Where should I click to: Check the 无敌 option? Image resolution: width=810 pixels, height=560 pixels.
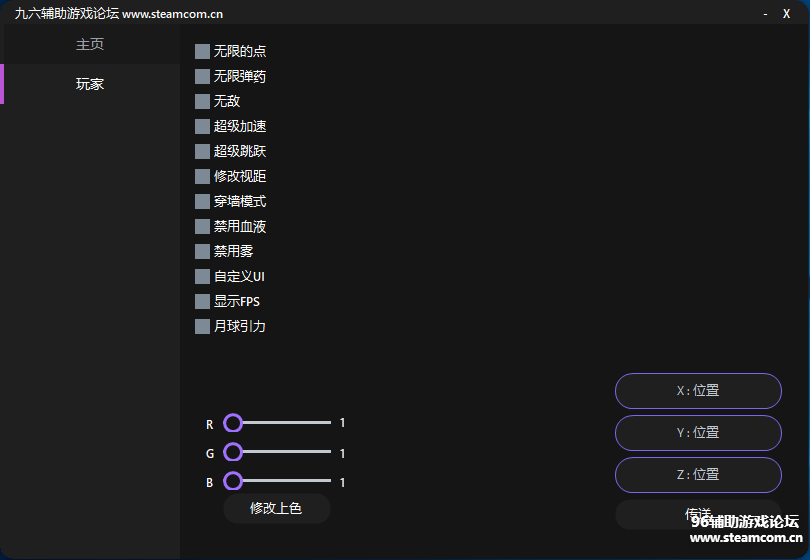pyautogui.click(x=203, y=101)
